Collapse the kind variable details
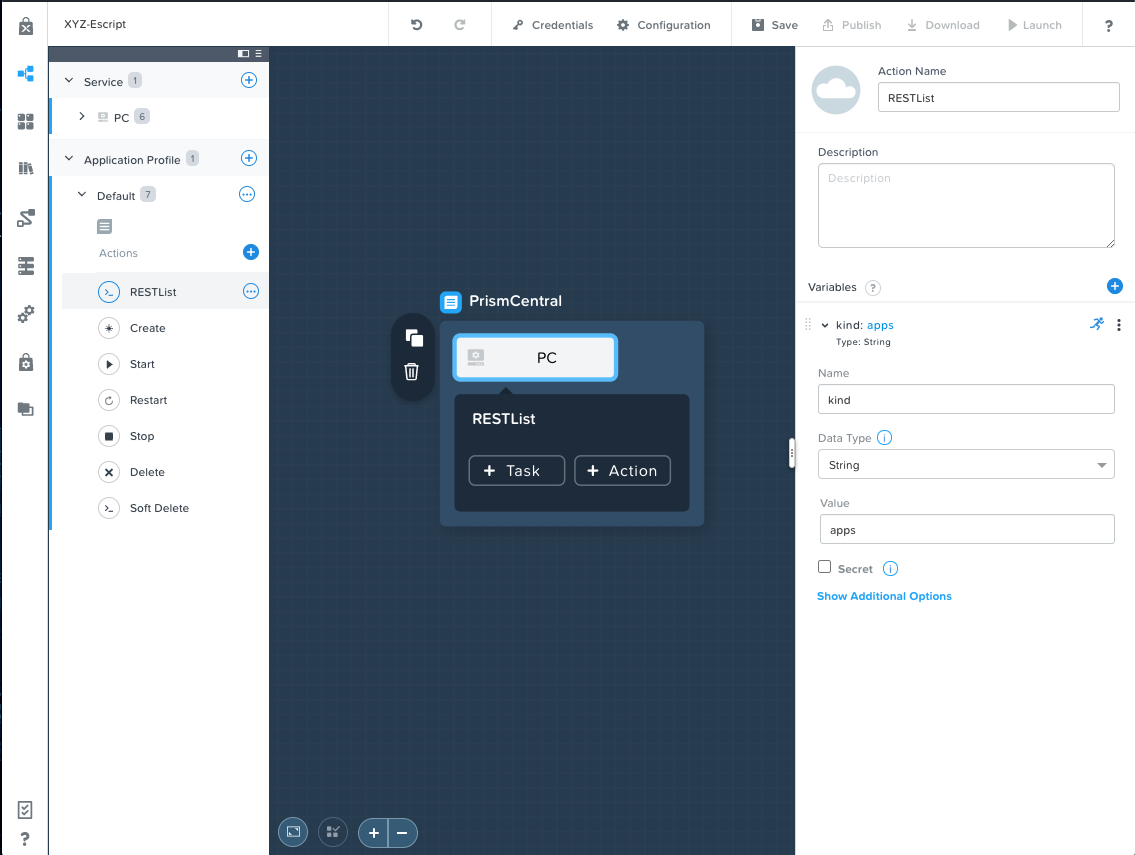 pyautogui.click(x=824, y=325)
